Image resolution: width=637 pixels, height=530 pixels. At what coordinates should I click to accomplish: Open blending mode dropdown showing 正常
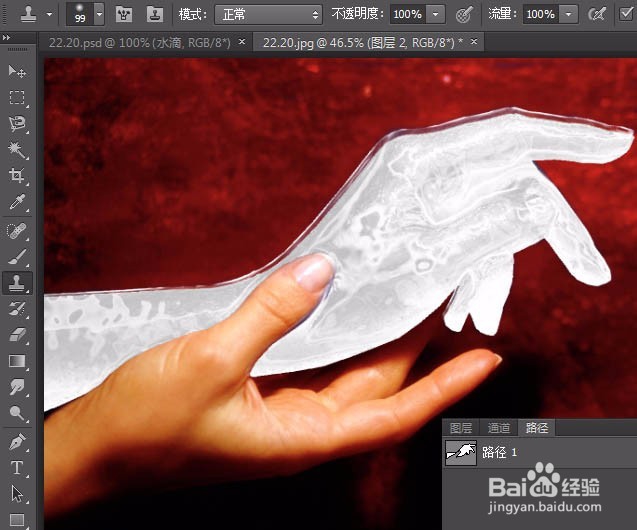[x=268, y=15]
